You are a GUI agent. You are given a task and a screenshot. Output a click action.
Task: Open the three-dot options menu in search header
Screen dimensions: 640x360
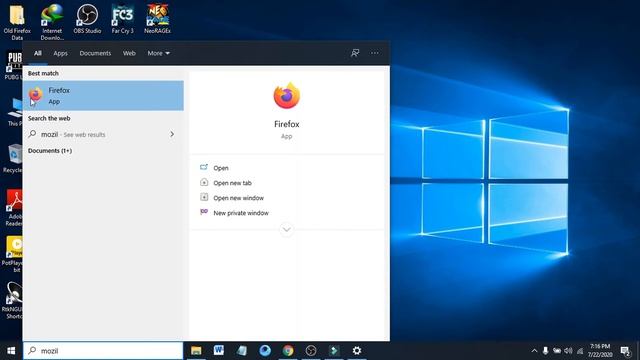click(375, 53)
